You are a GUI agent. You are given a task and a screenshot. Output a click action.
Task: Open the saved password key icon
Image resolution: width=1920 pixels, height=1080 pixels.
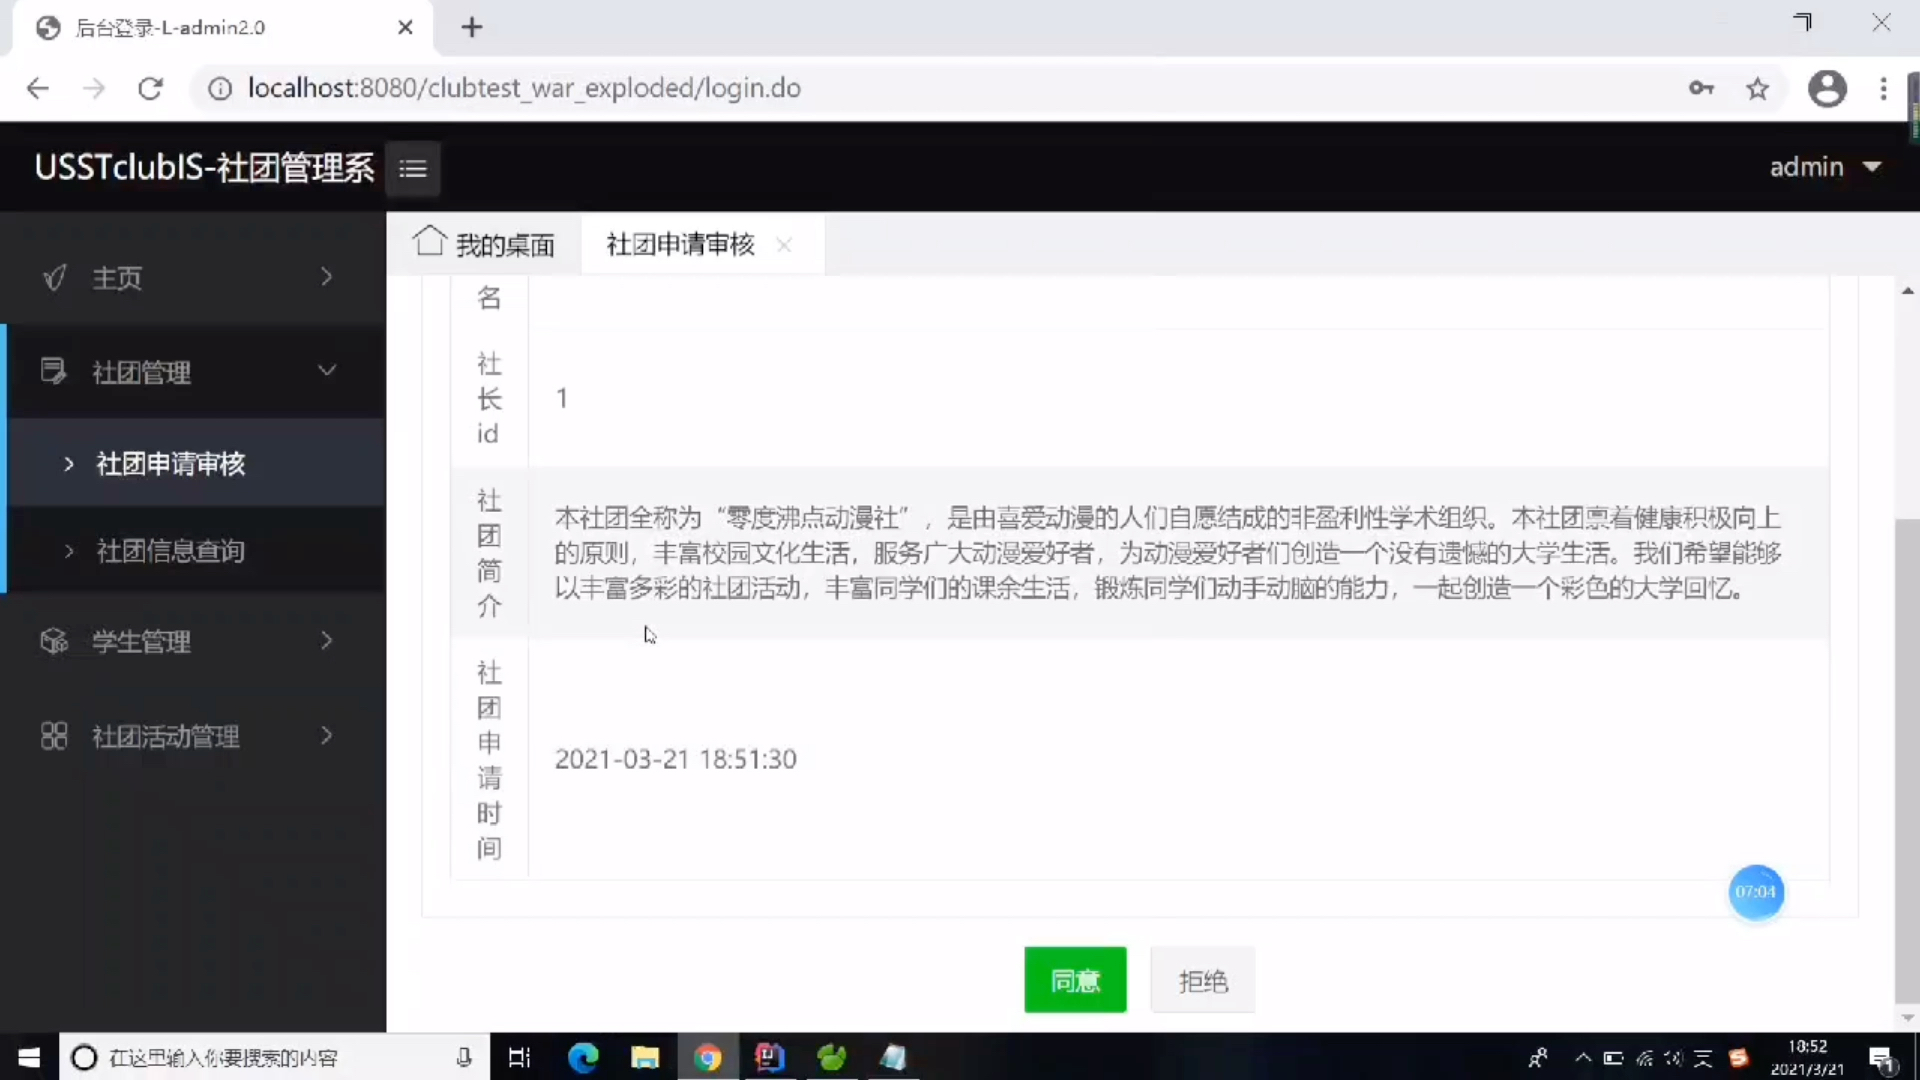tap(1701, 88)
